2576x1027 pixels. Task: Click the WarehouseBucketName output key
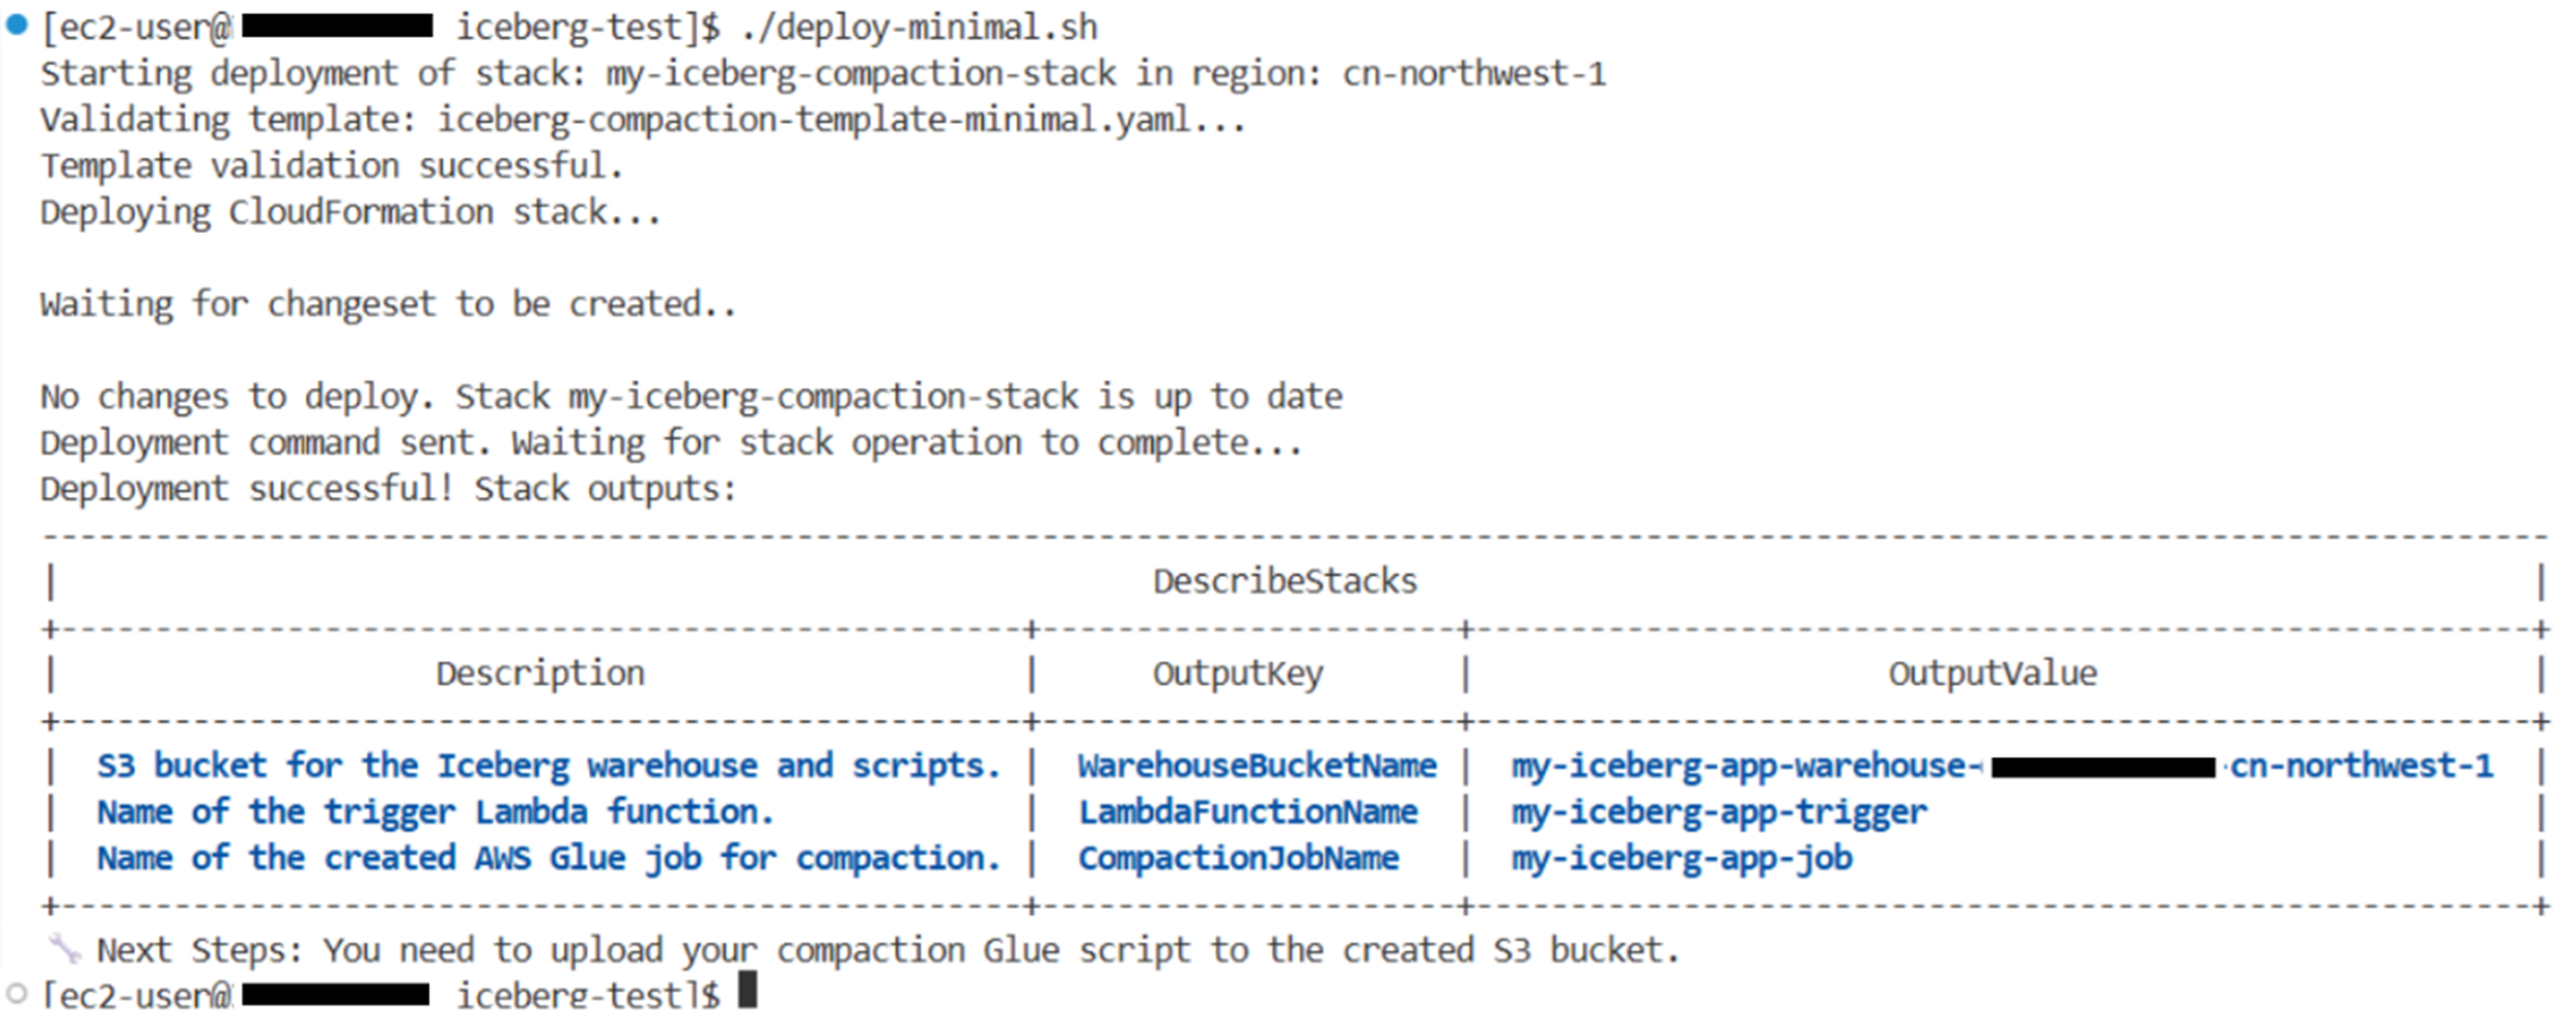point(1257,766)
